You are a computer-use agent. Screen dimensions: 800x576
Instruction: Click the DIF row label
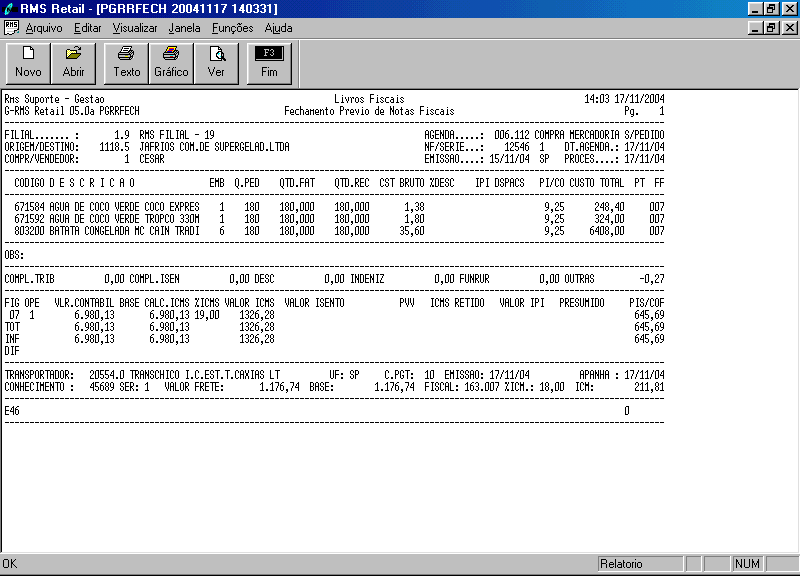click(12, 351)
